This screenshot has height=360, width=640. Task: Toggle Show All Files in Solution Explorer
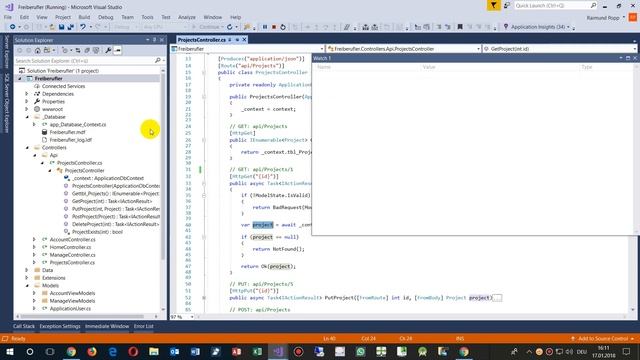tap(96, 50)
